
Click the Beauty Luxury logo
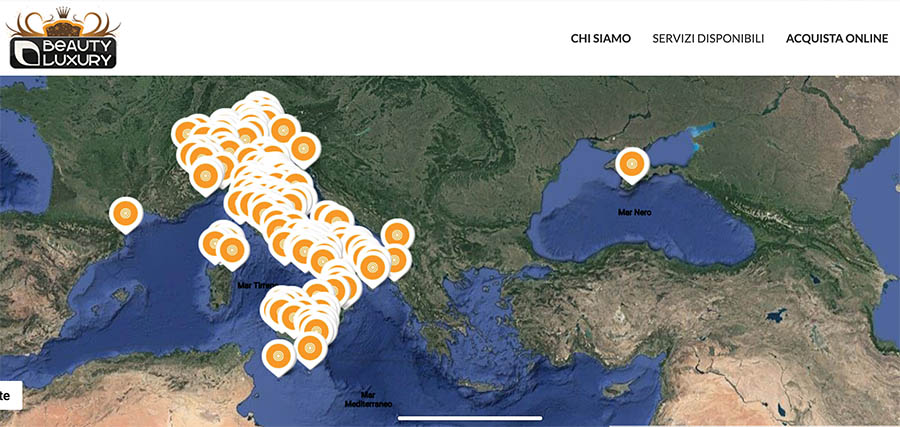tap(63, 38)
